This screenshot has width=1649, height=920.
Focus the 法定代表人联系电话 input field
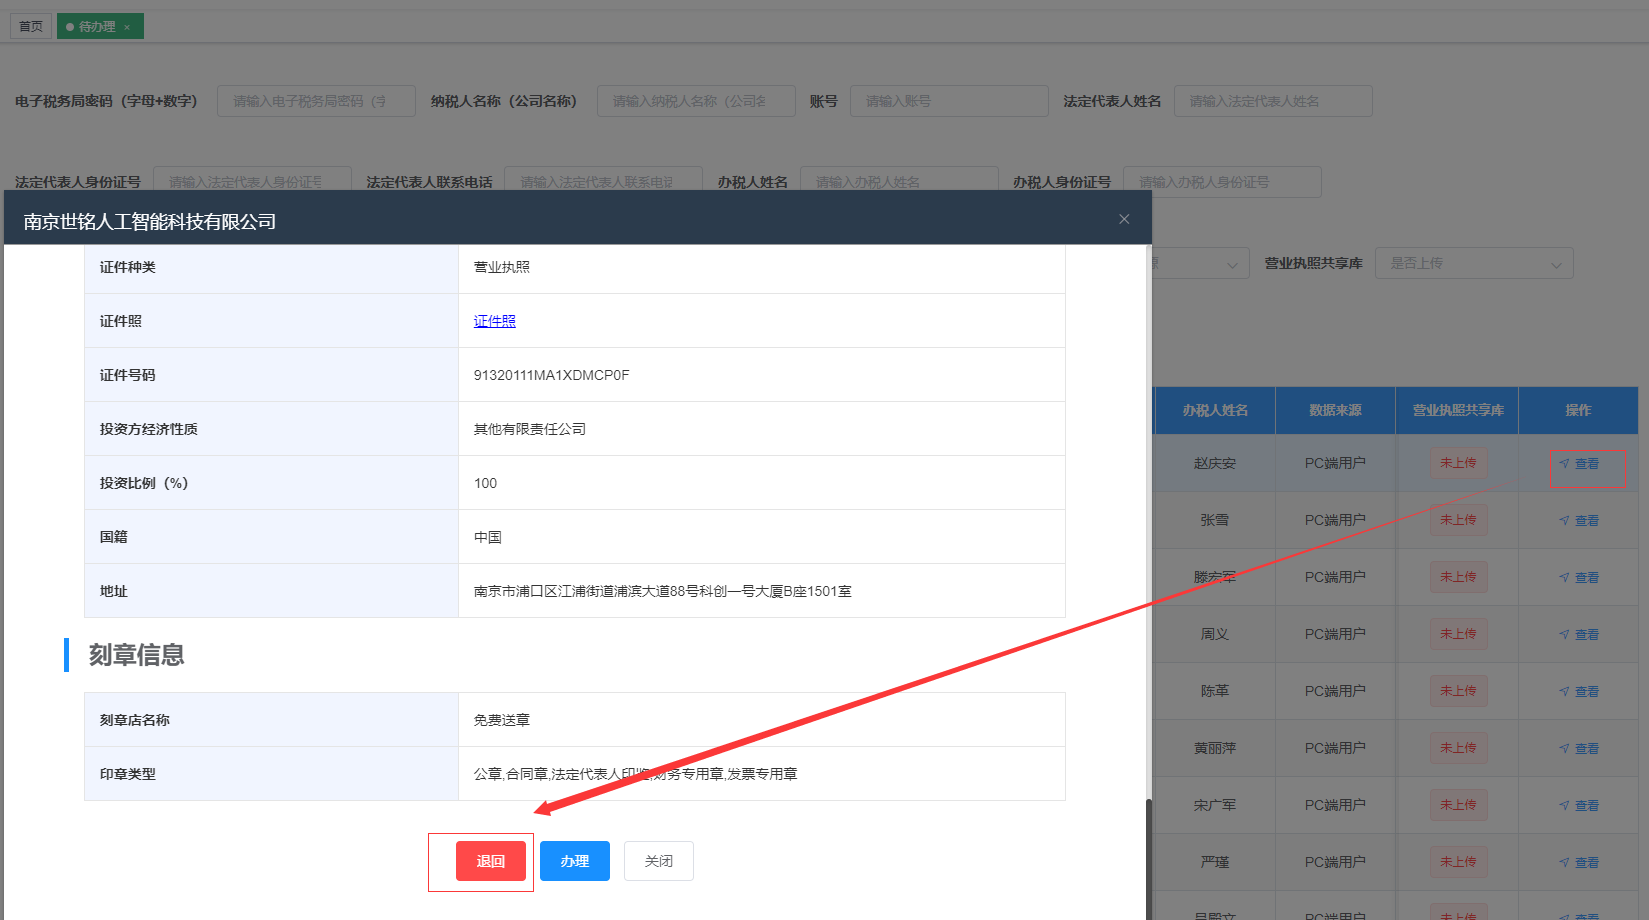coord(603,180)
